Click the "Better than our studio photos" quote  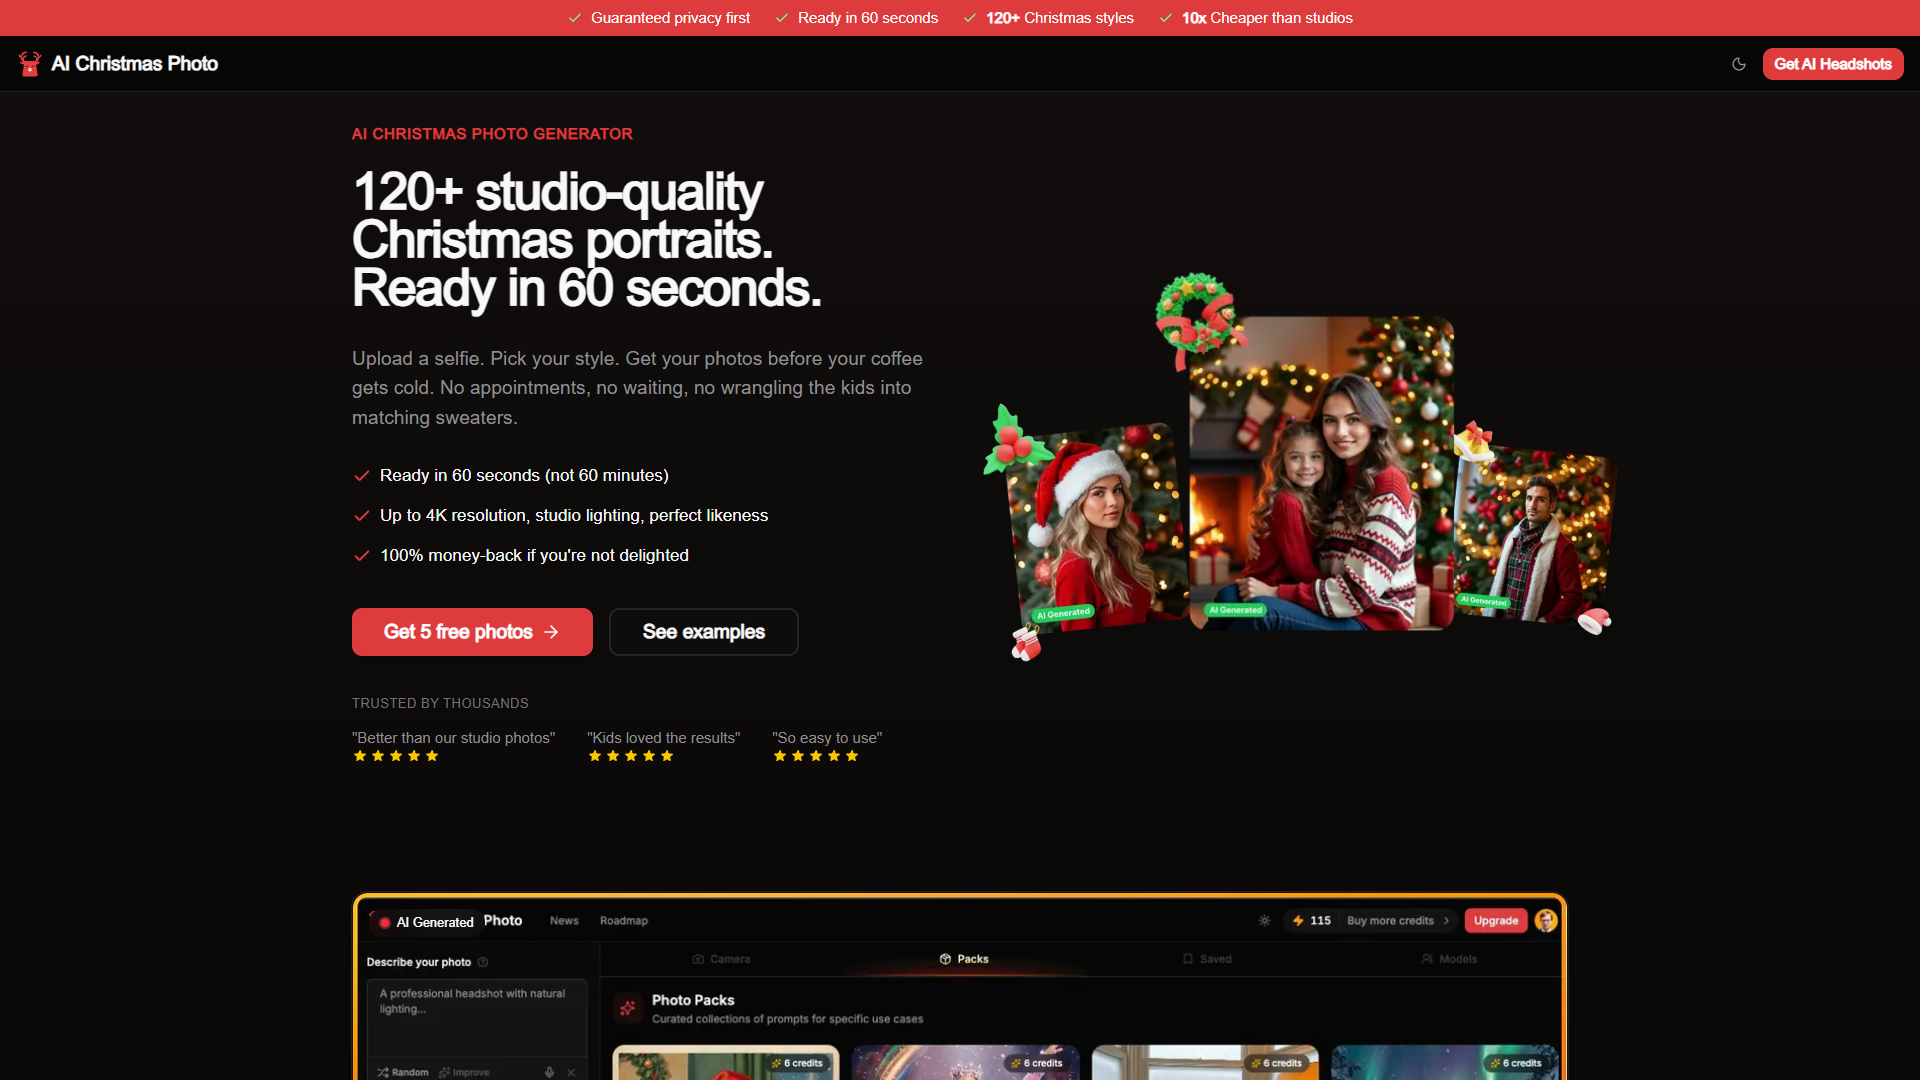tap(453, 738)
